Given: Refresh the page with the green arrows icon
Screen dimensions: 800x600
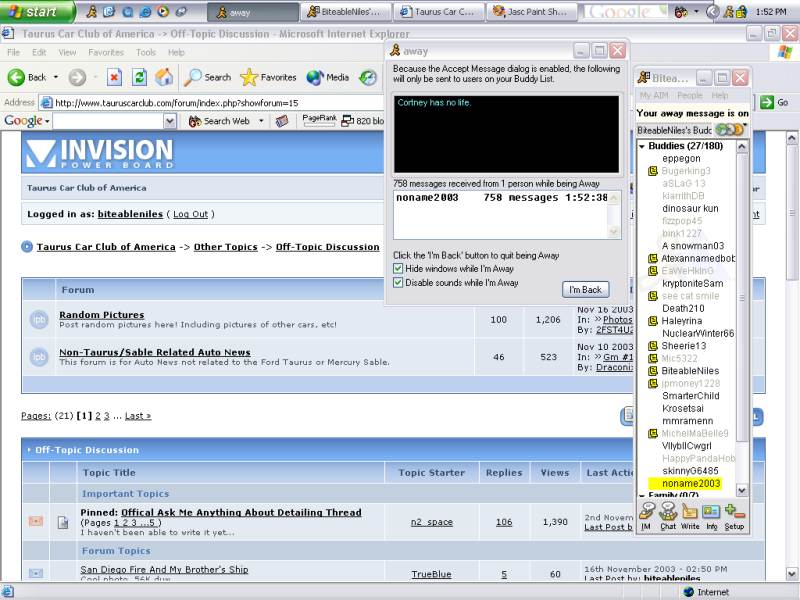Looking at the screenshot, I should (x=139, y=78).
